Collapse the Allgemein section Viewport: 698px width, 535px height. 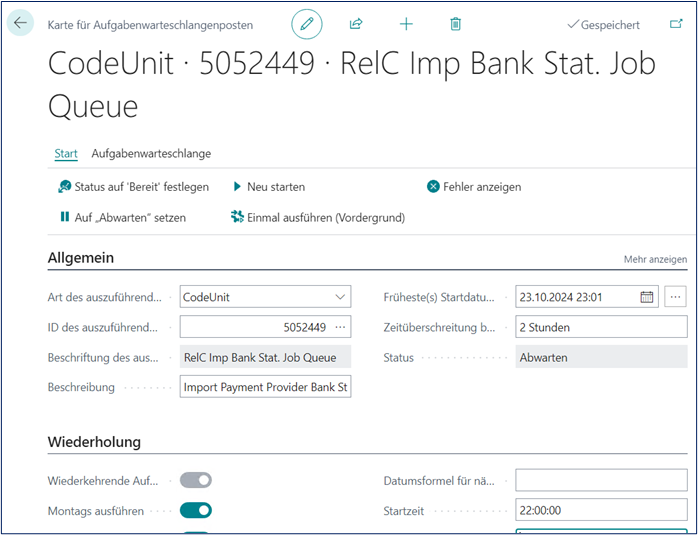pos(81,258)
